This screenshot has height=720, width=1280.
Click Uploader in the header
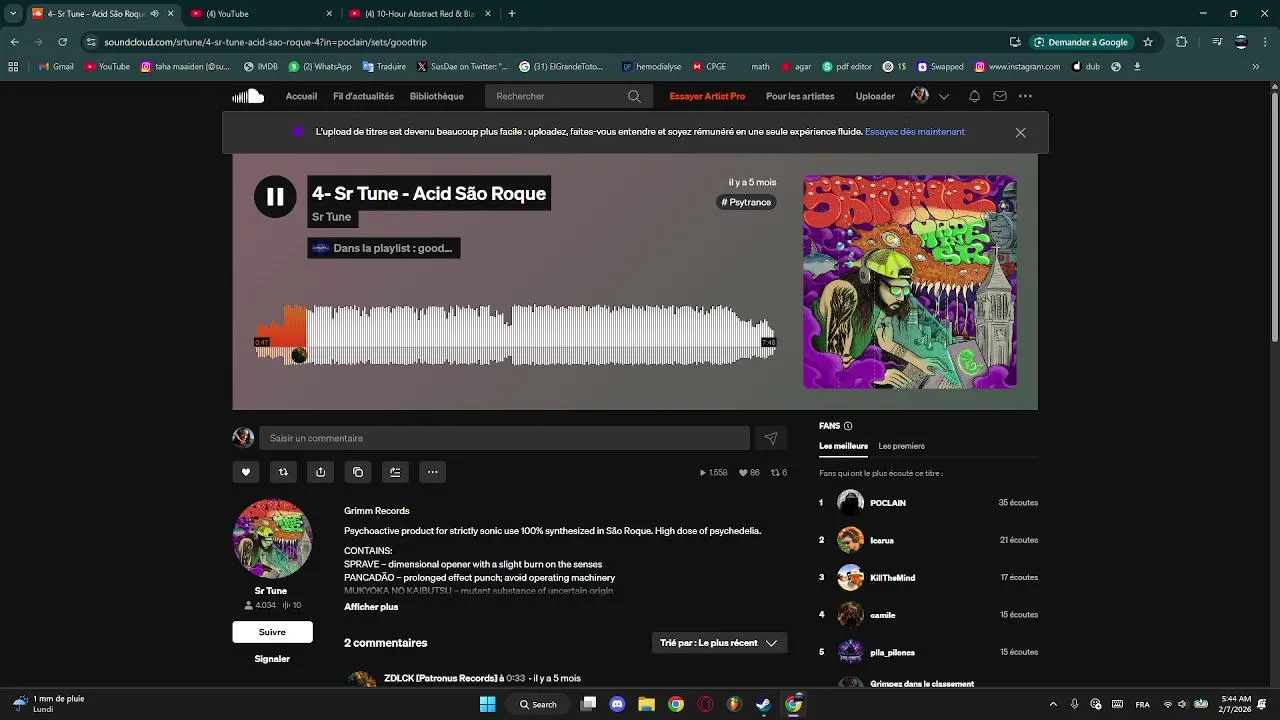tap(875, 96)
